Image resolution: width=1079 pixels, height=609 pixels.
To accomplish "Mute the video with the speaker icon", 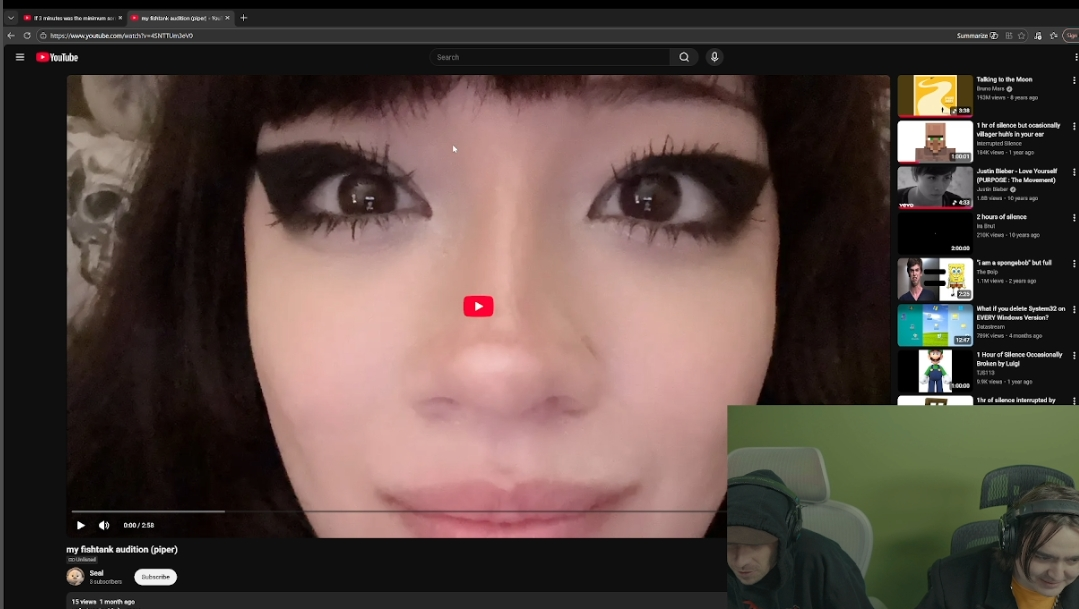I will point(104,525).
